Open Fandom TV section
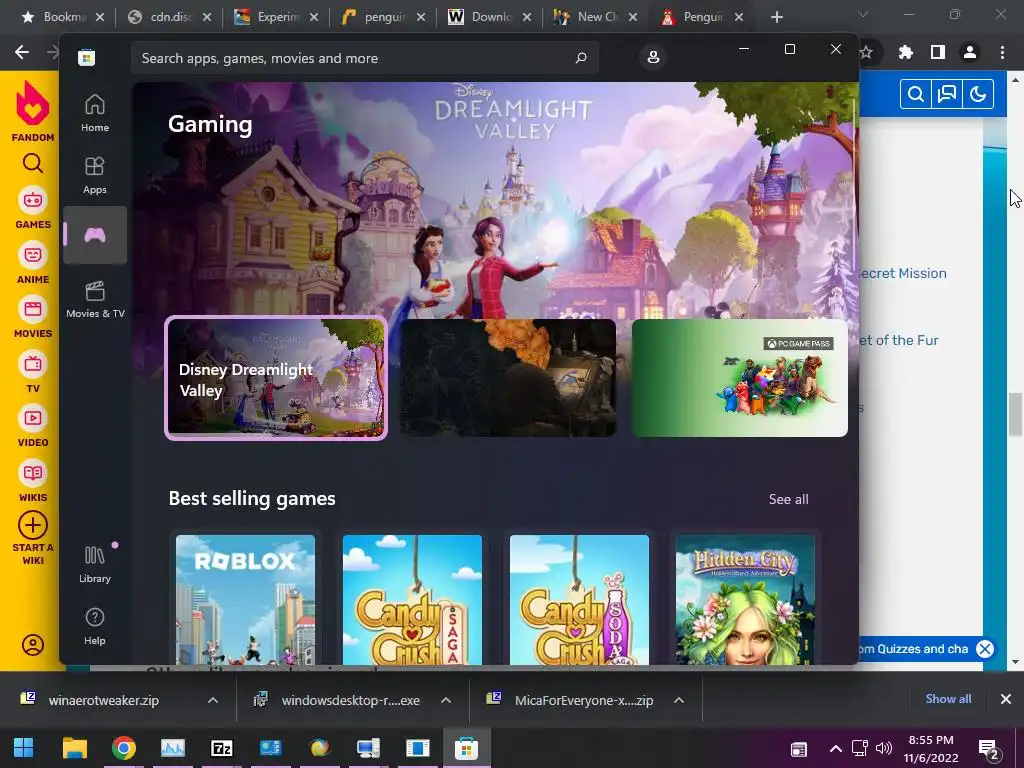This screenshot has height=768, width=1024. click(33, 372)
